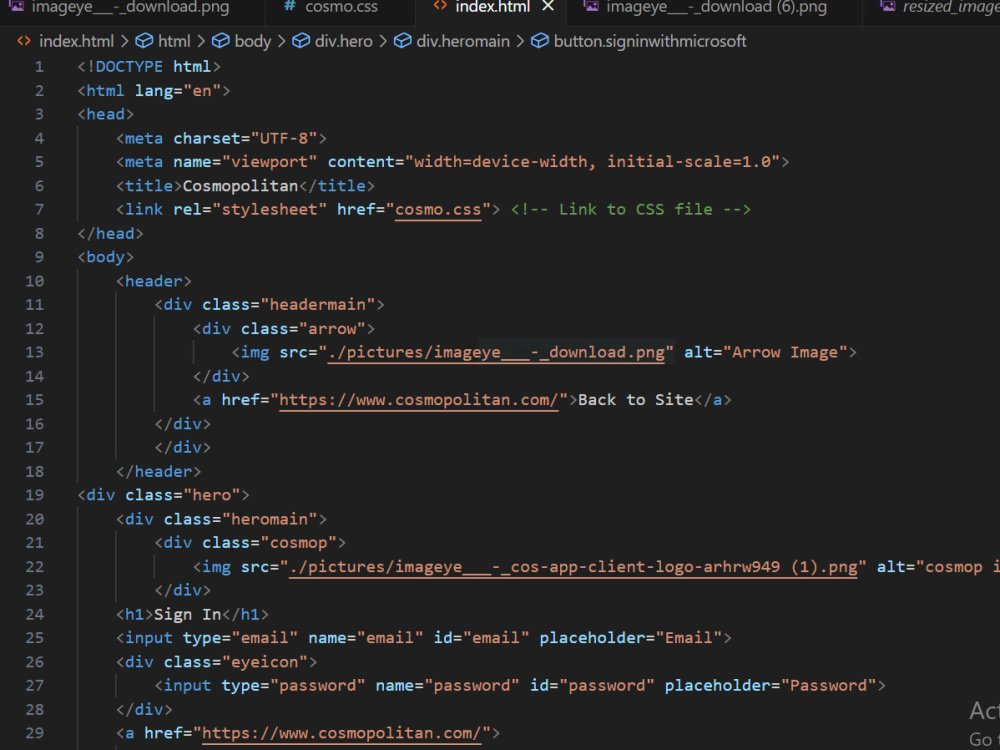Click the id="email" attribute
Screen dimensions: 1000x750
(x=482, y=638)
